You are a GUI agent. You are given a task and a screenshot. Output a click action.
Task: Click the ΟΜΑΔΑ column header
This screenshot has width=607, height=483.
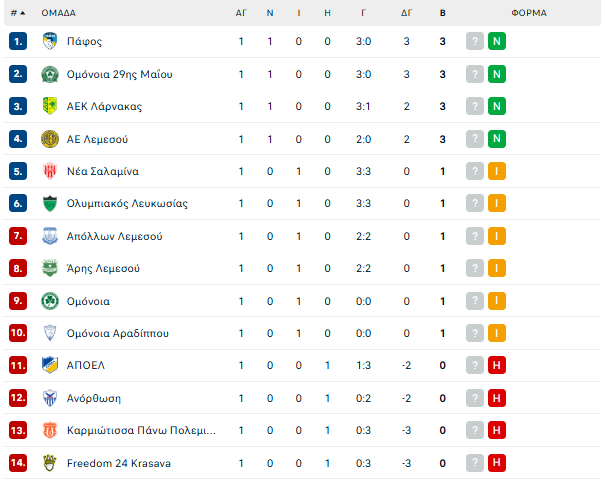click(58, 13)
